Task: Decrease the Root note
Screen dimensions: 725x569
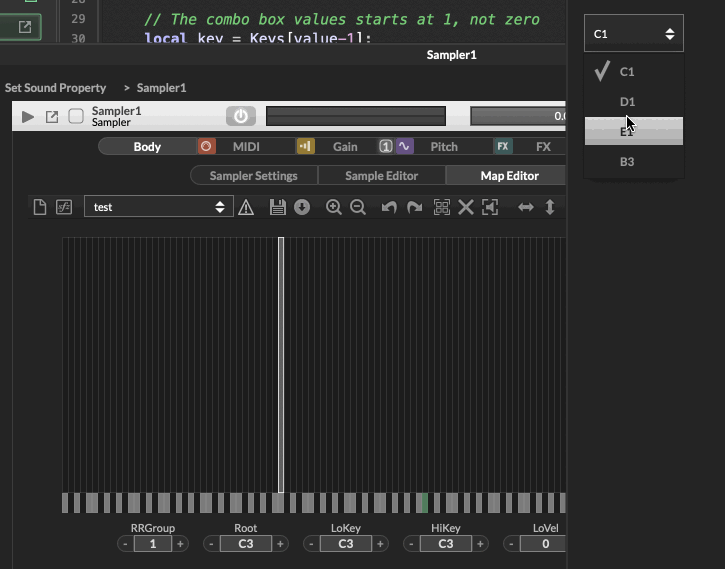Action: pyautogui.click(x=211, y=544)
